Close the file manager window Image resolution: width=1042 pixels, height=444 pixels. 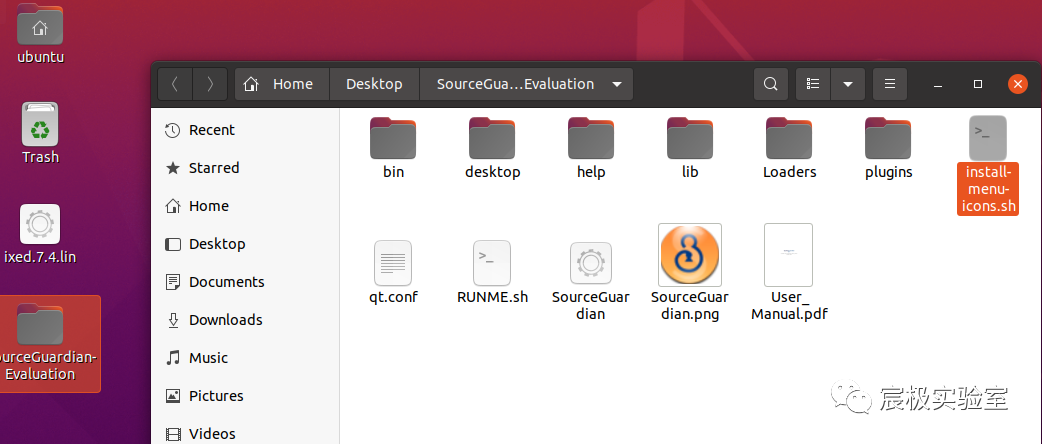tap(1017, 84)
